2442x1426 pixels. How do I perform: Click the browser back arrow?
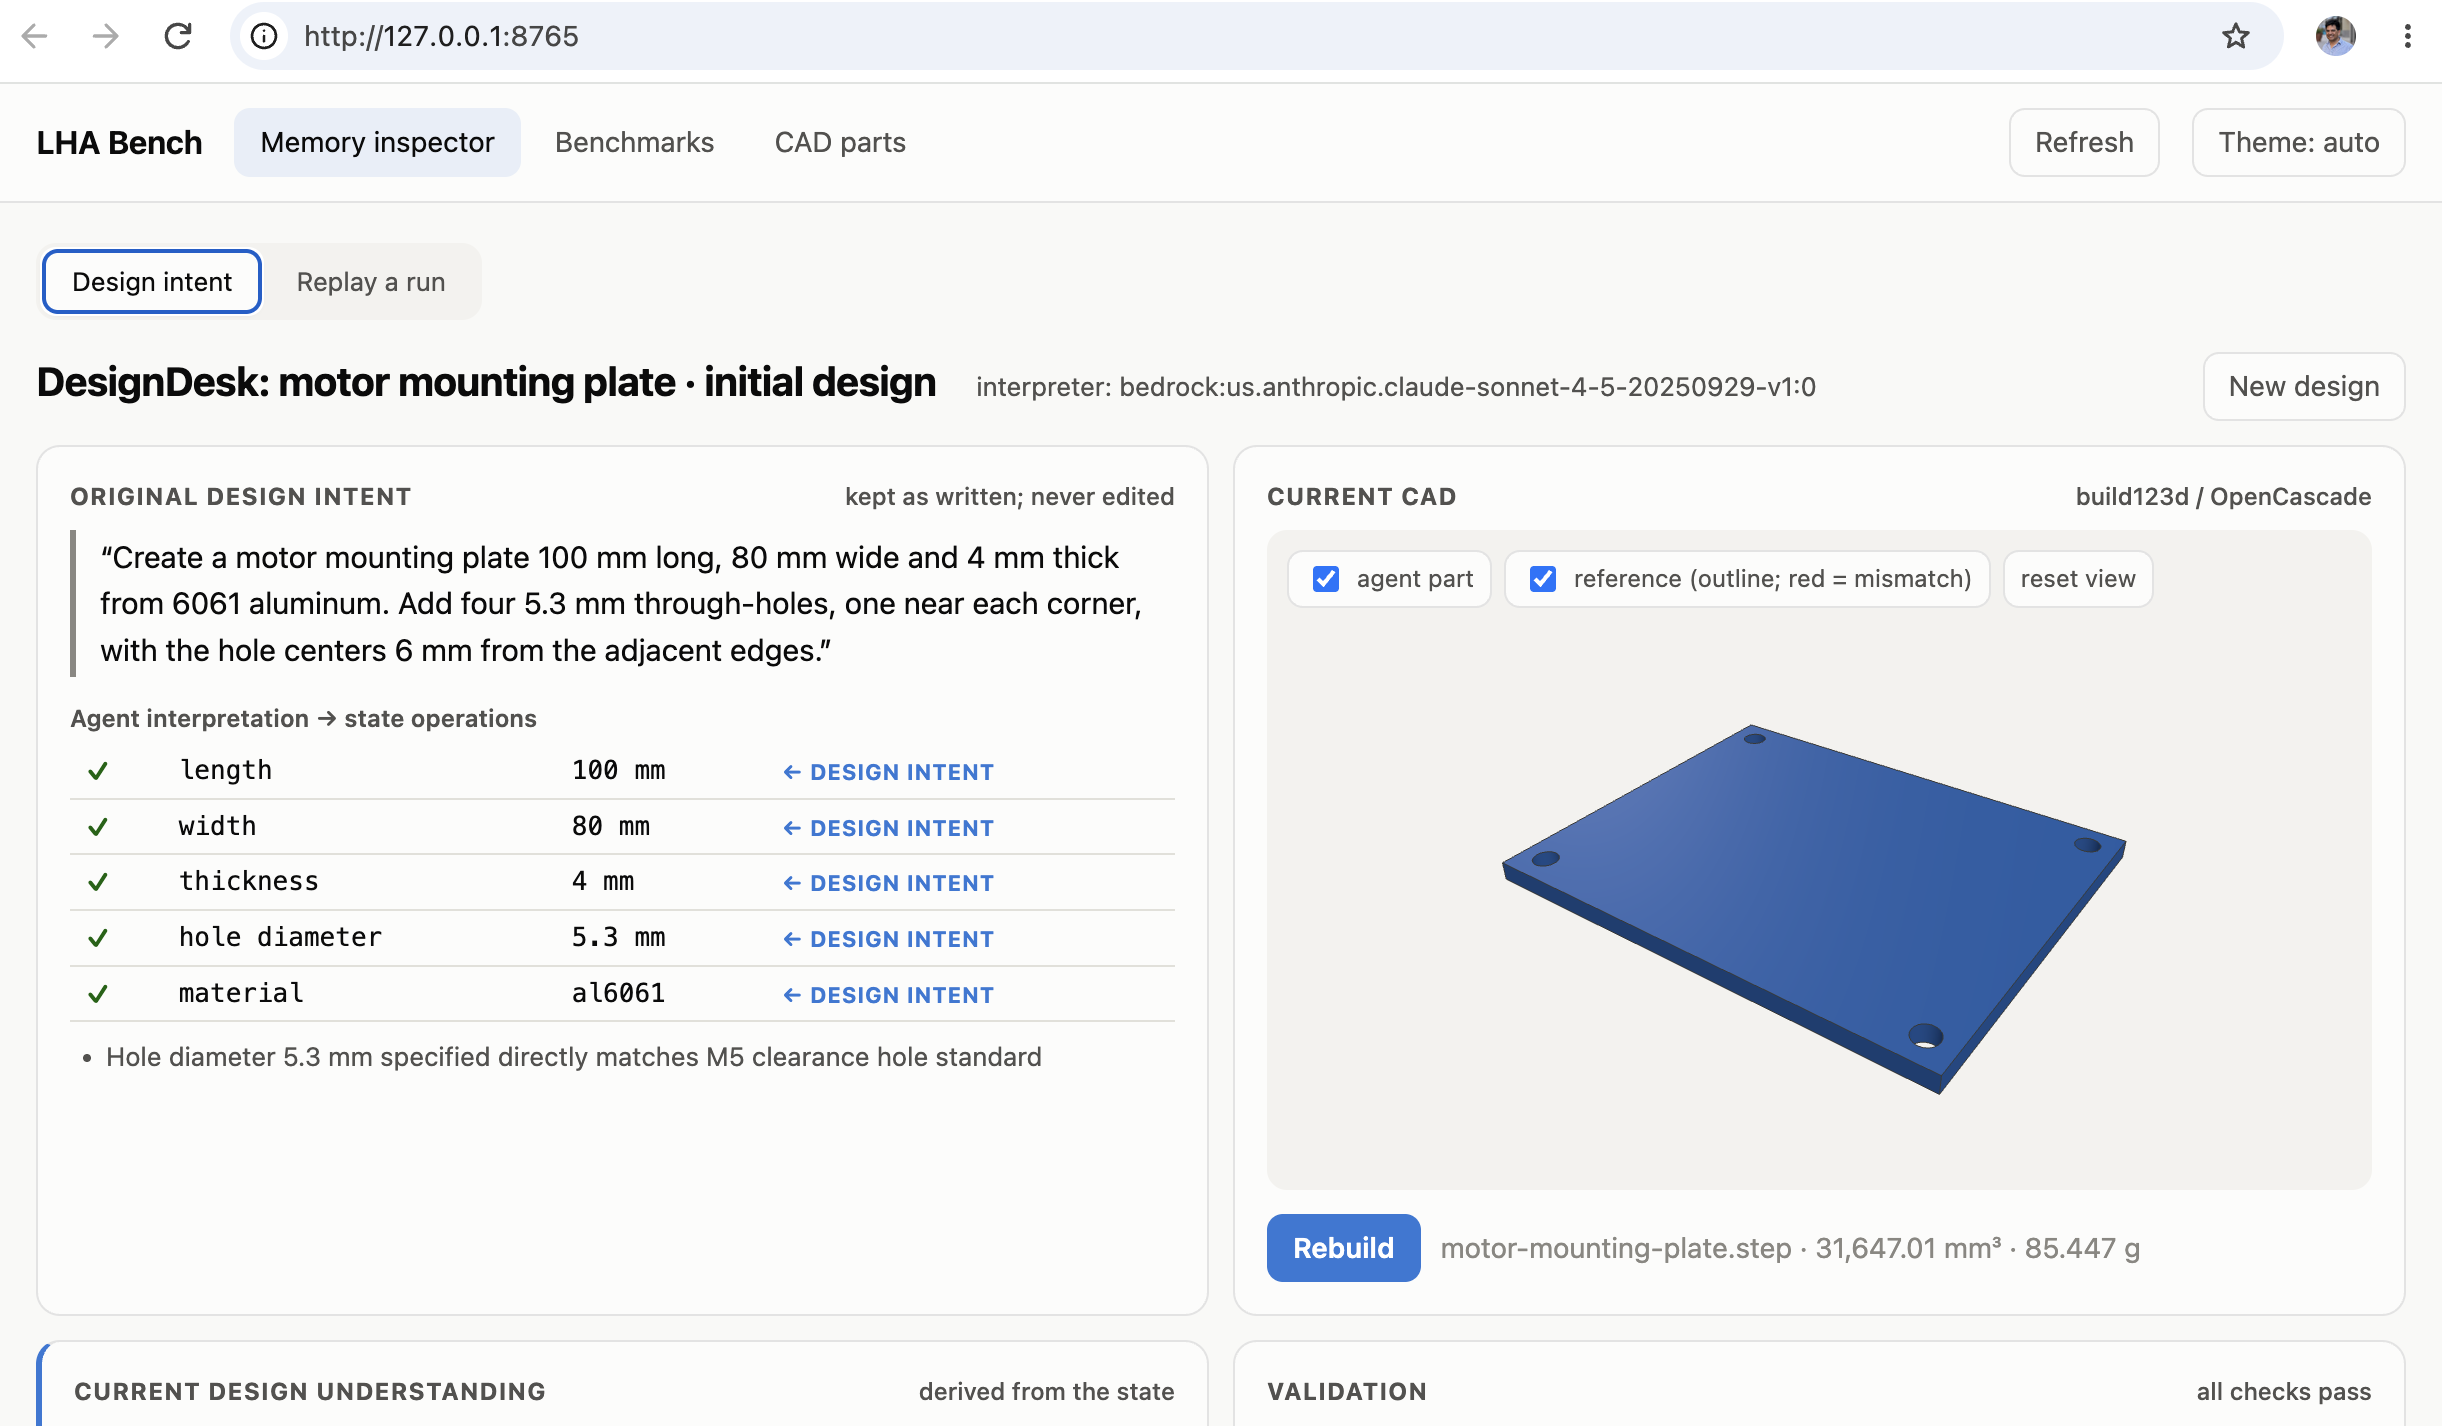35,37
